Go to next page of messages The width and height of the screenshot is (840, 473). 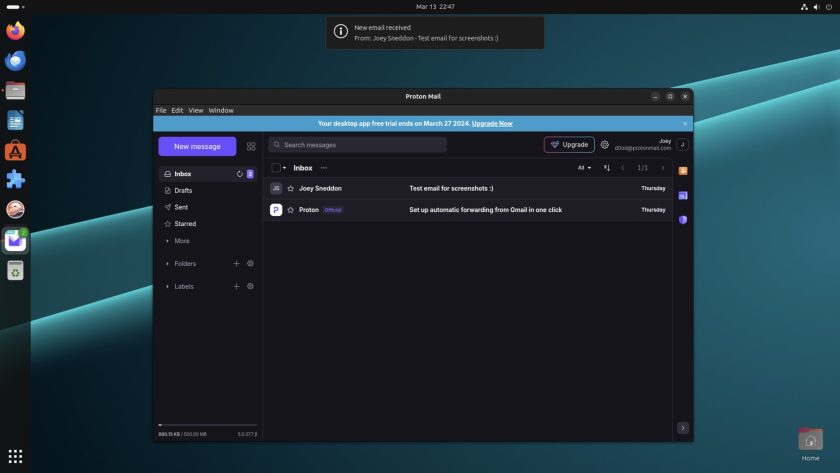(663, 168)
